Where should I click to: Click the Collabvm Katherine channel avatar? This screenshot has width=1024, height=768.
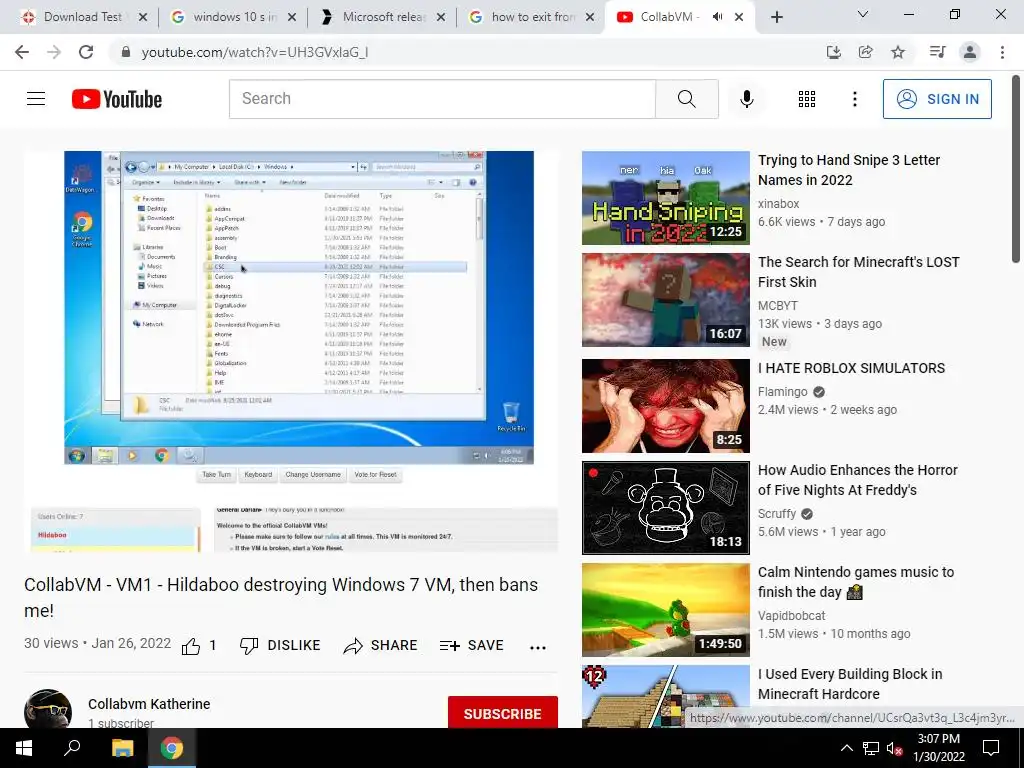click(x=48, y=709)
